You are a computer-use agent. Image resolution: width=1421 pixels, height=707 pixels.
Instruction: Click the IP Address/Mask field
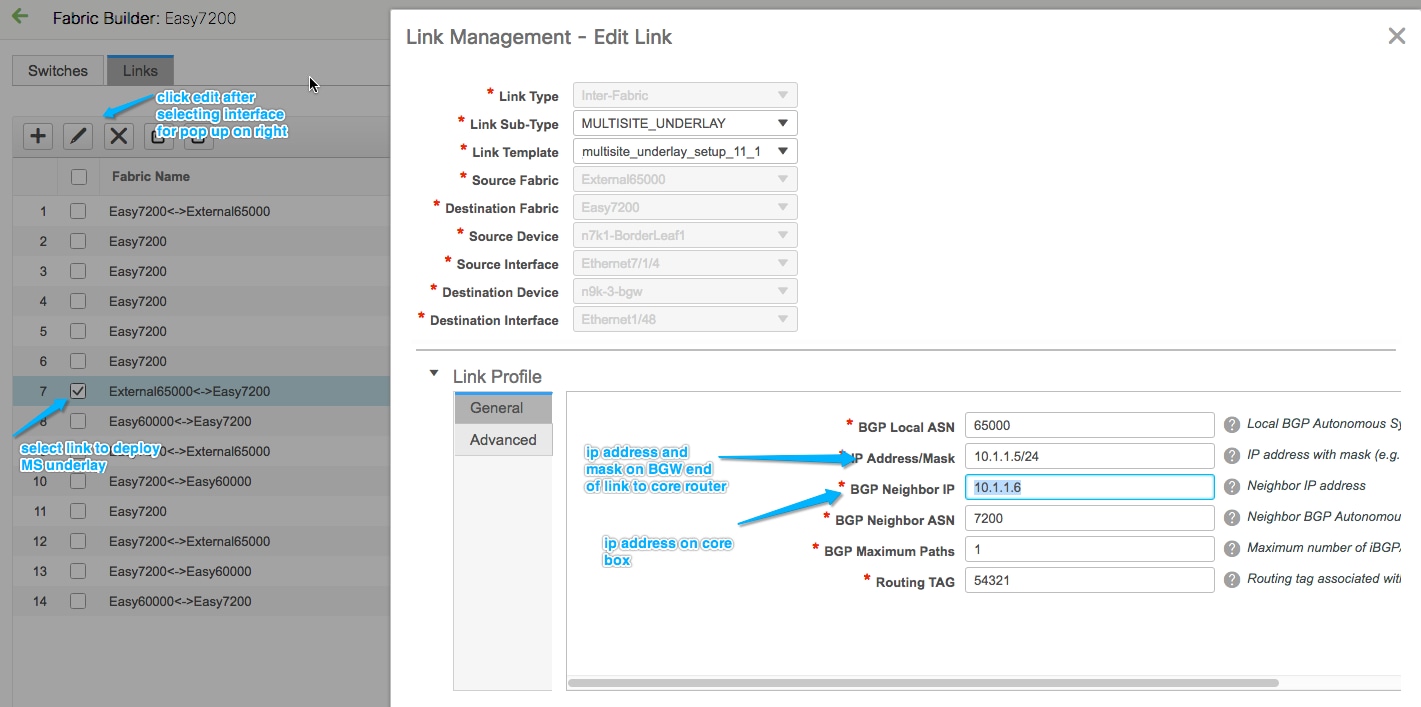1089,456
